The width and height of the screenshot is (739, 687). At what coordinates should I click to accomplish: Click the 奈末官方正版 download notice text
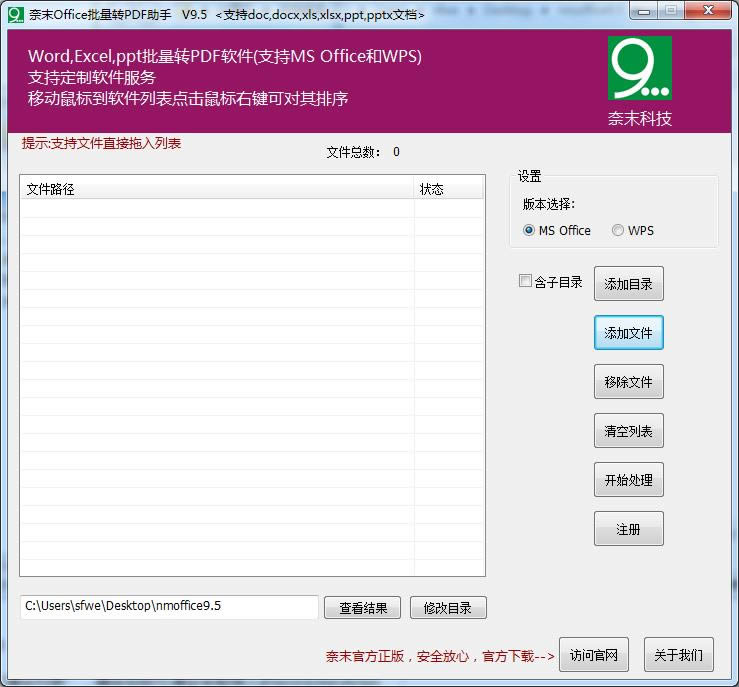coord(440,656)
